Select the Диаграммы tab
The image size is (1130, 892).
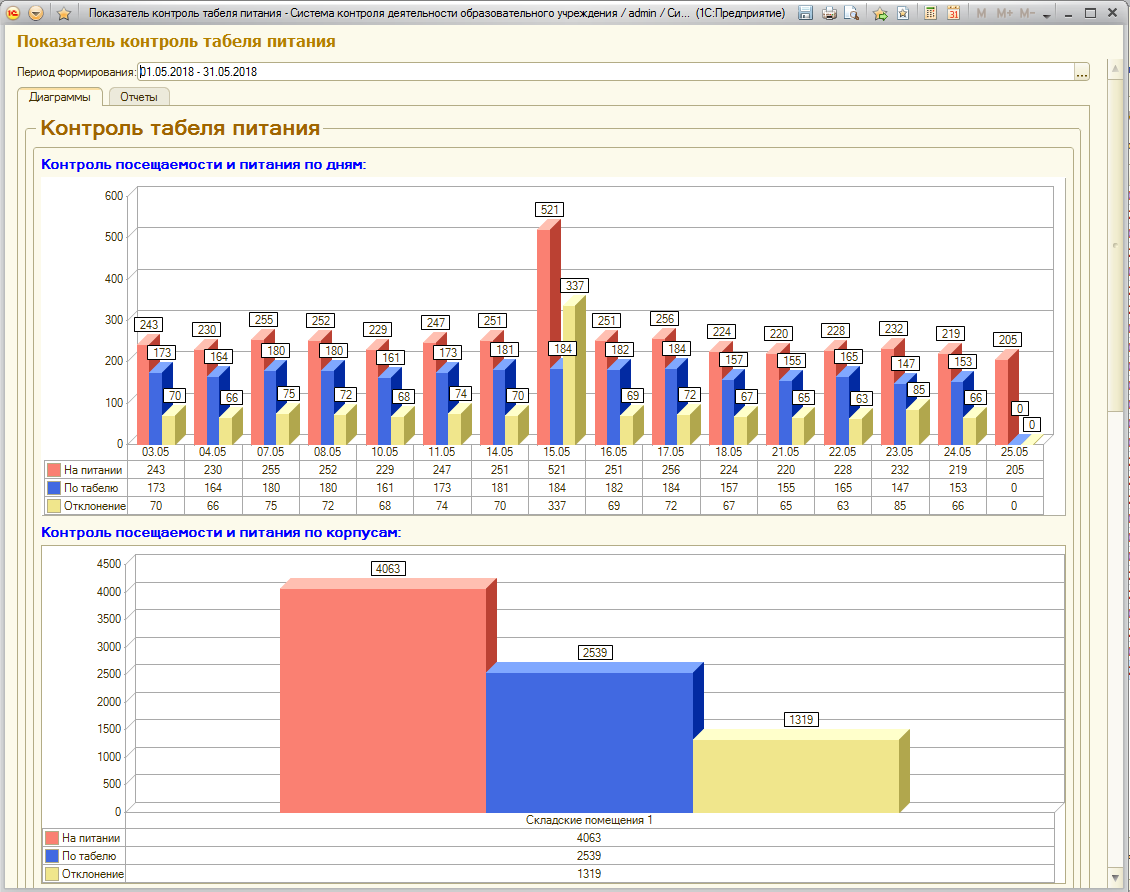click(x=60, y=97)
